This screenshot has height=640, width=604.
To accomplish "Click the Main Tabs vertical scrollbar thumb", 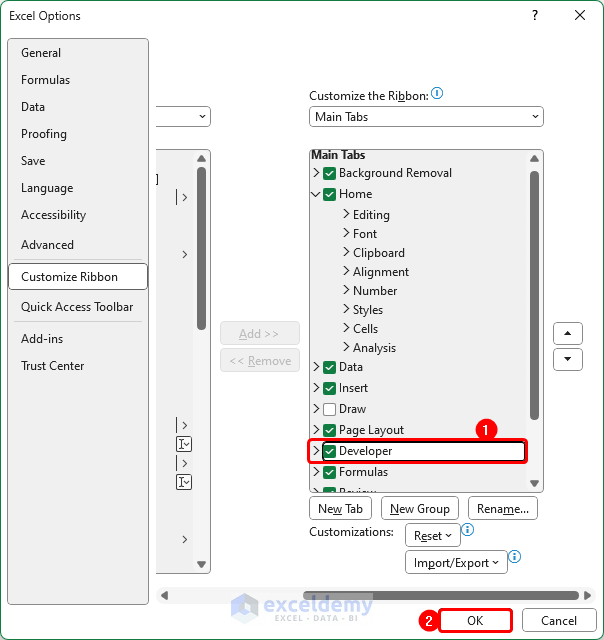I will point(534,295).
